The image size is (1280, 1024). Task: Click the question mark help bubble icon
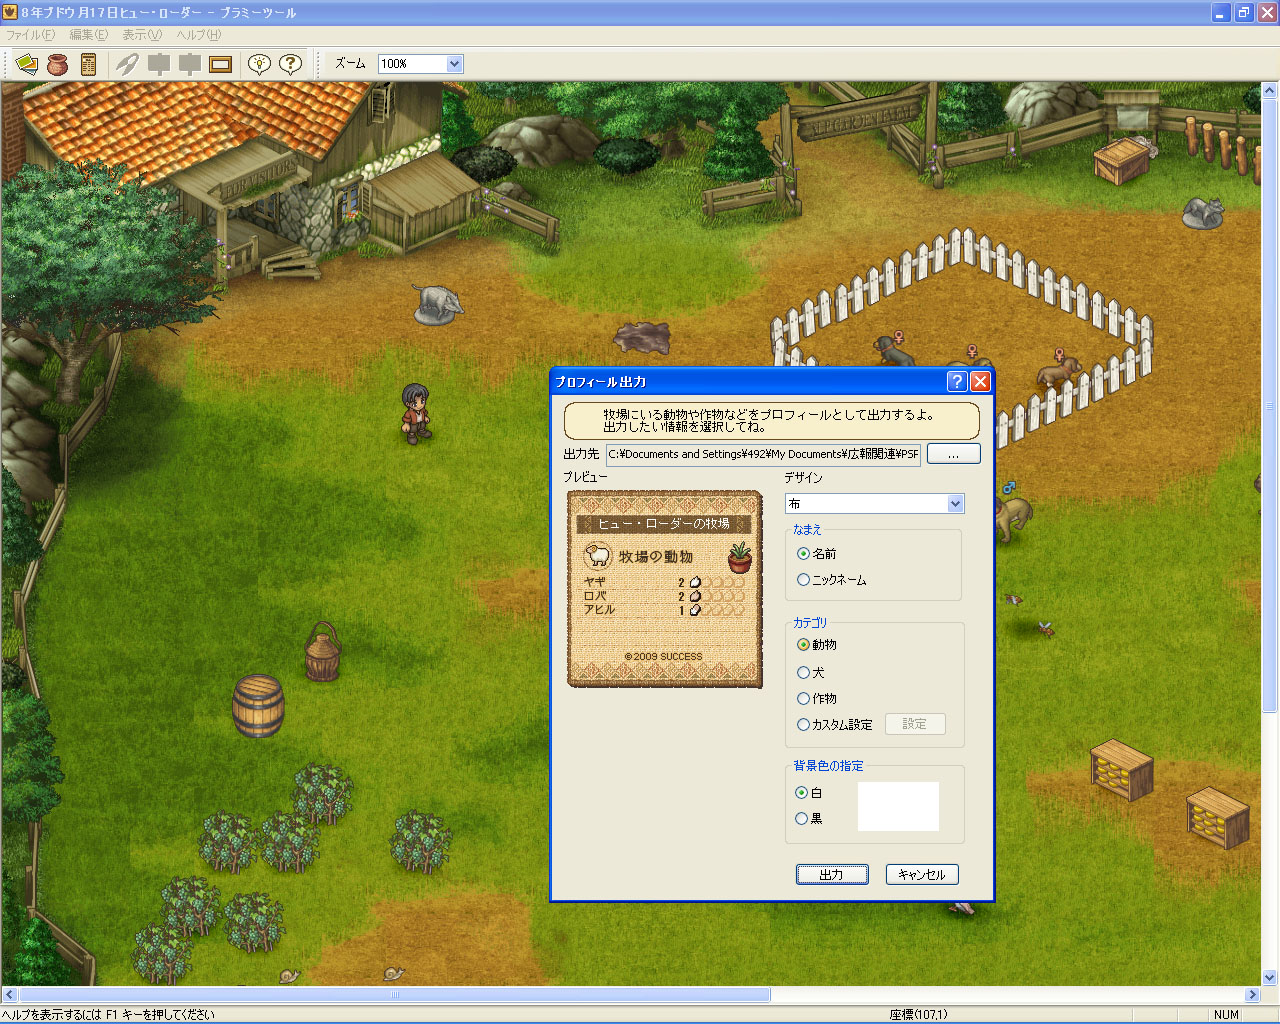(290, 64)
